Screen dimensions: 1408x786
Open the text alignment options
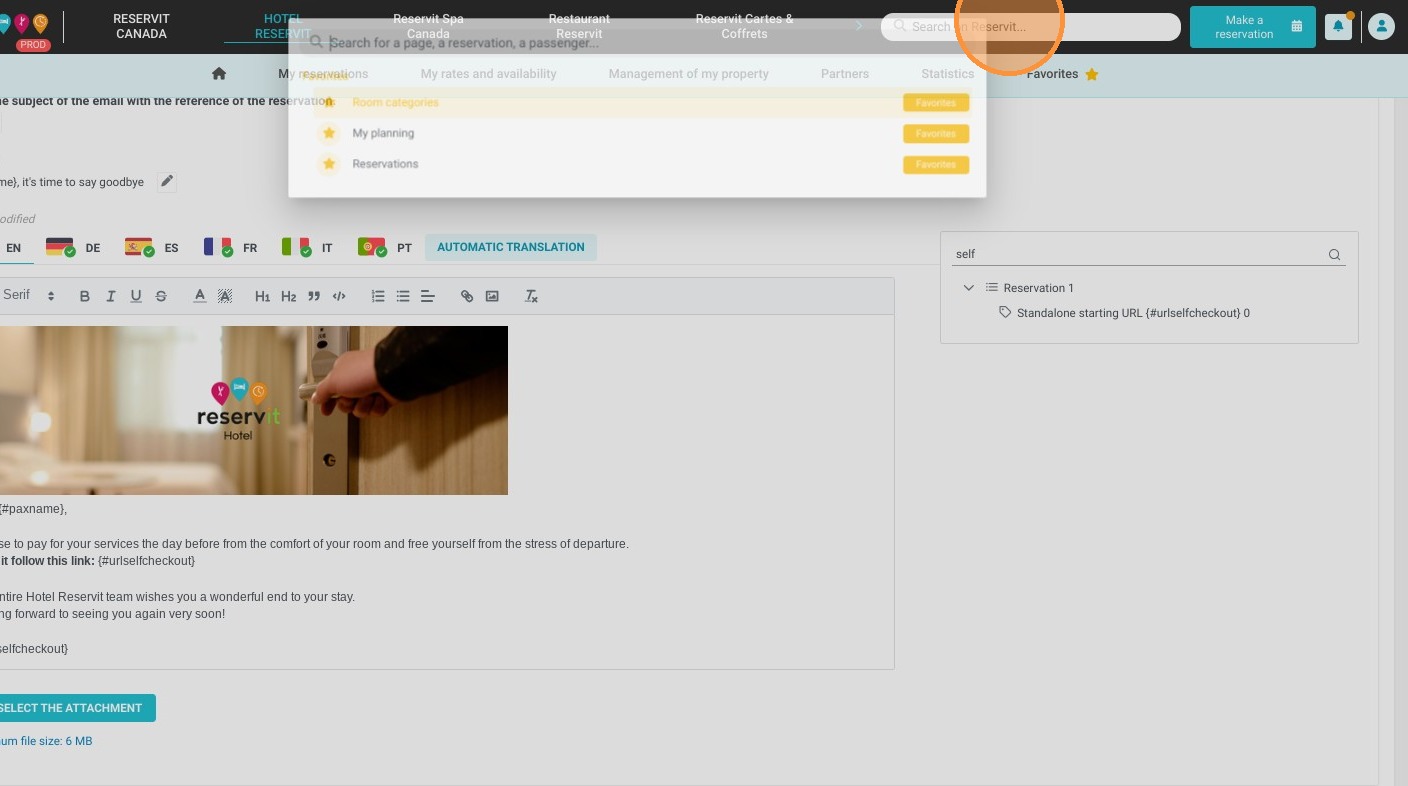coord(428,296)
